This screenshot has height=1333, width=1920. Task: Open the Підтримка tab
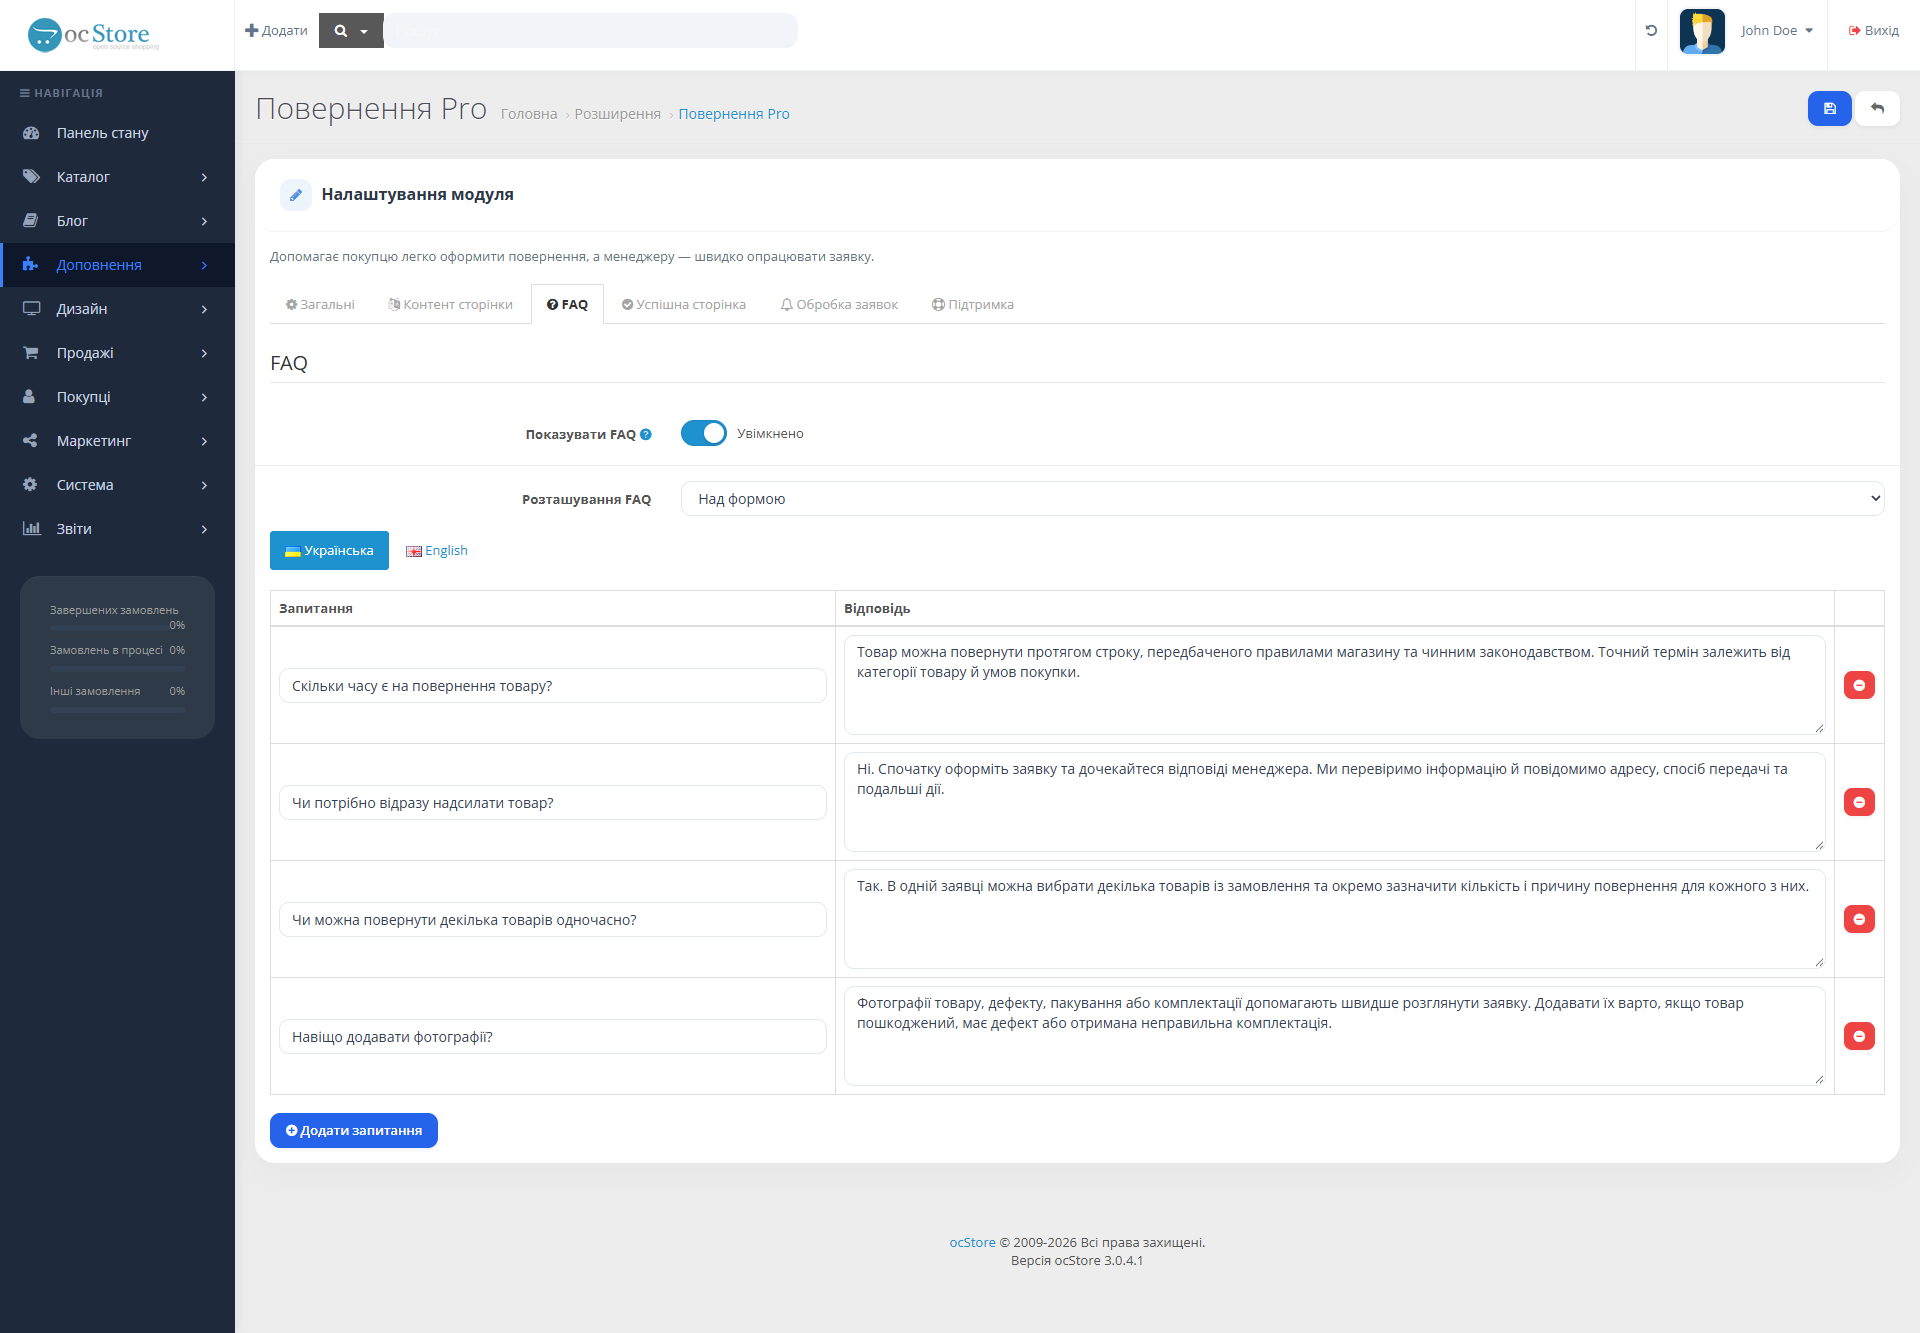(973, 305)
